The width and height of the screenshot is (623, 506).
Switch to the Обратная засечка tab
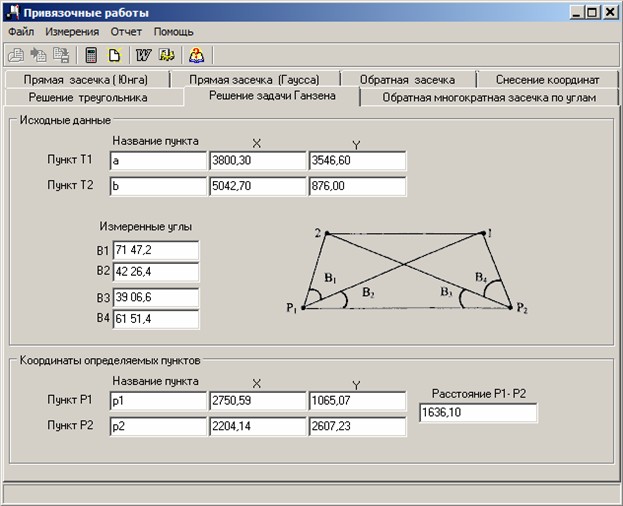point(407,80)
